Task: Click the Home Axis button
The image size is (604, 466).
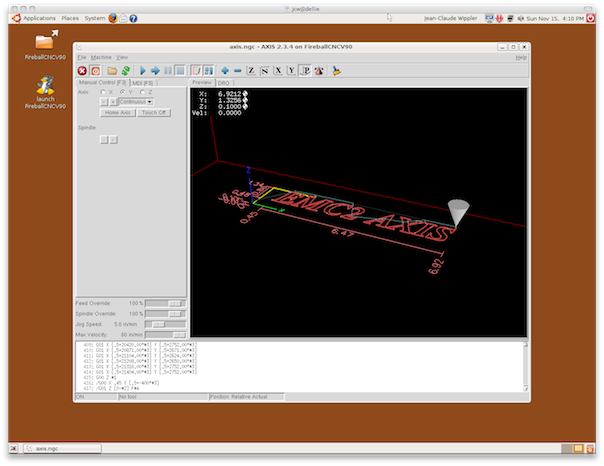Action: click(x=118, y=113)
